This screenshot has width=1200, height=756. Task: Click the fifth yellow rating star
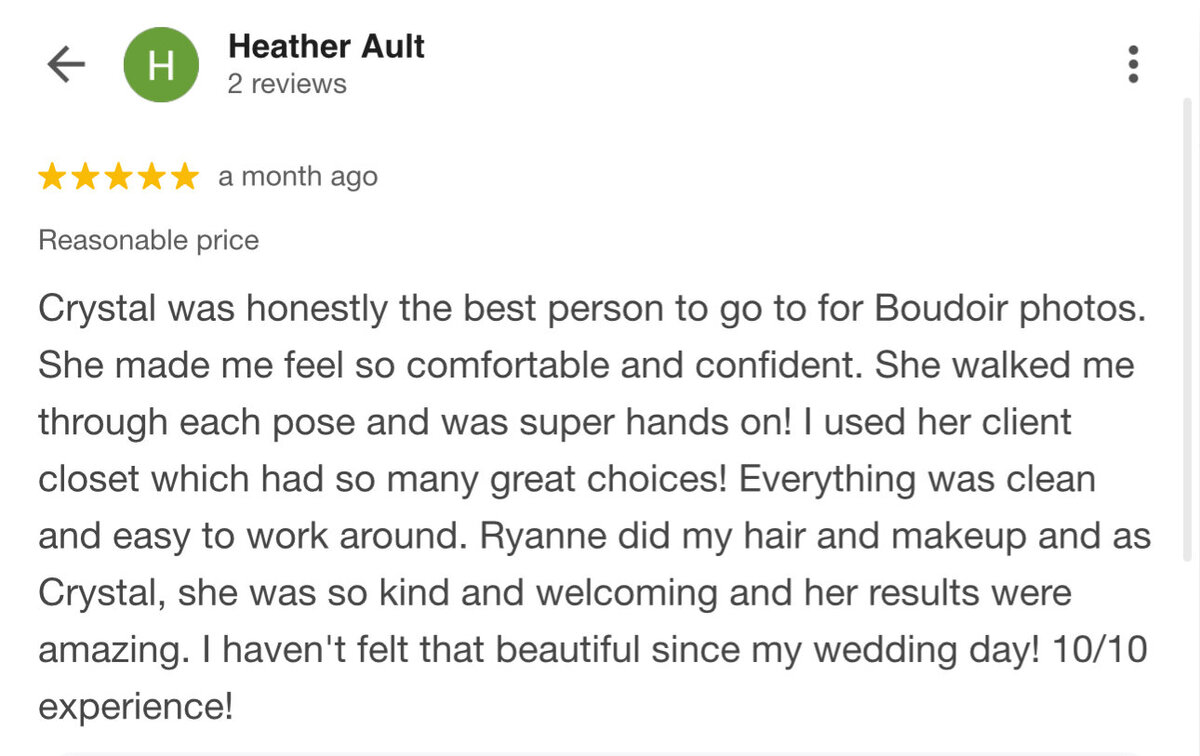click(x=185, y=178)
